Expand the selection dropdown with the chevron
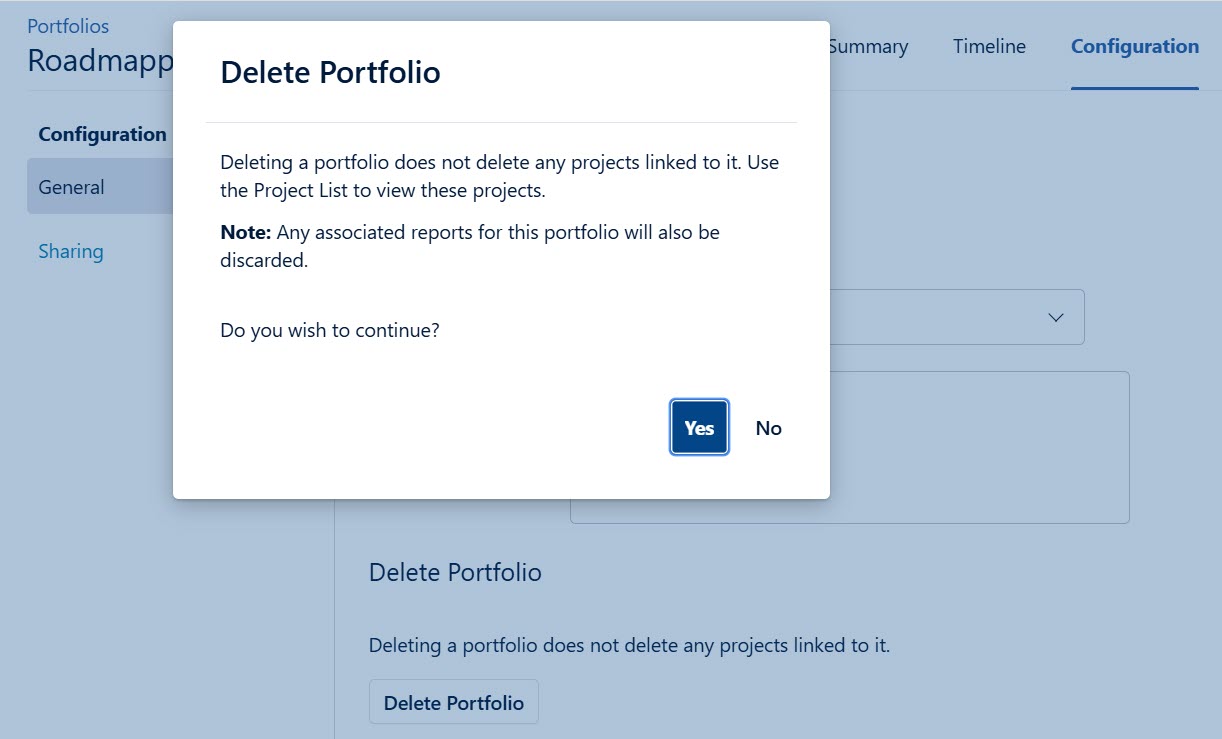The height and width of the screenshot is (739, 1222). pyautogui.click(x=1055, y=317)
